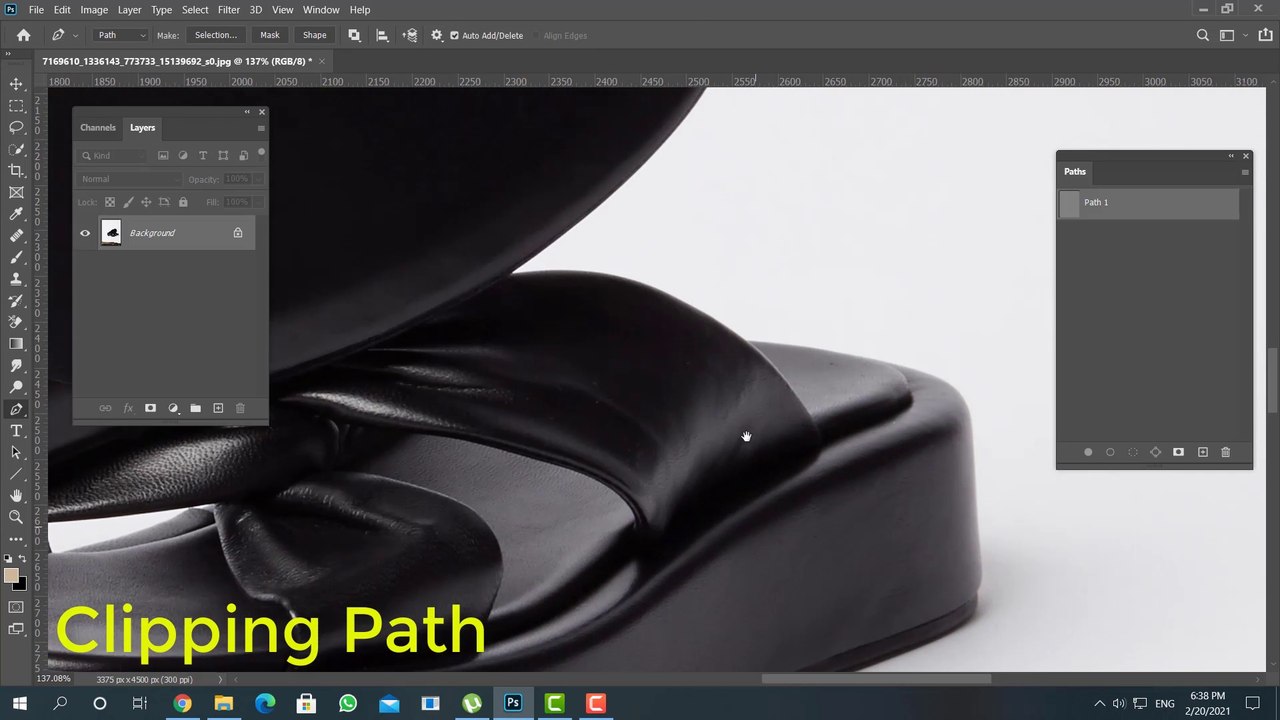Create new path in Paths panel
This screenshot has width=1280, height=720.
[x=1203, y=452]
